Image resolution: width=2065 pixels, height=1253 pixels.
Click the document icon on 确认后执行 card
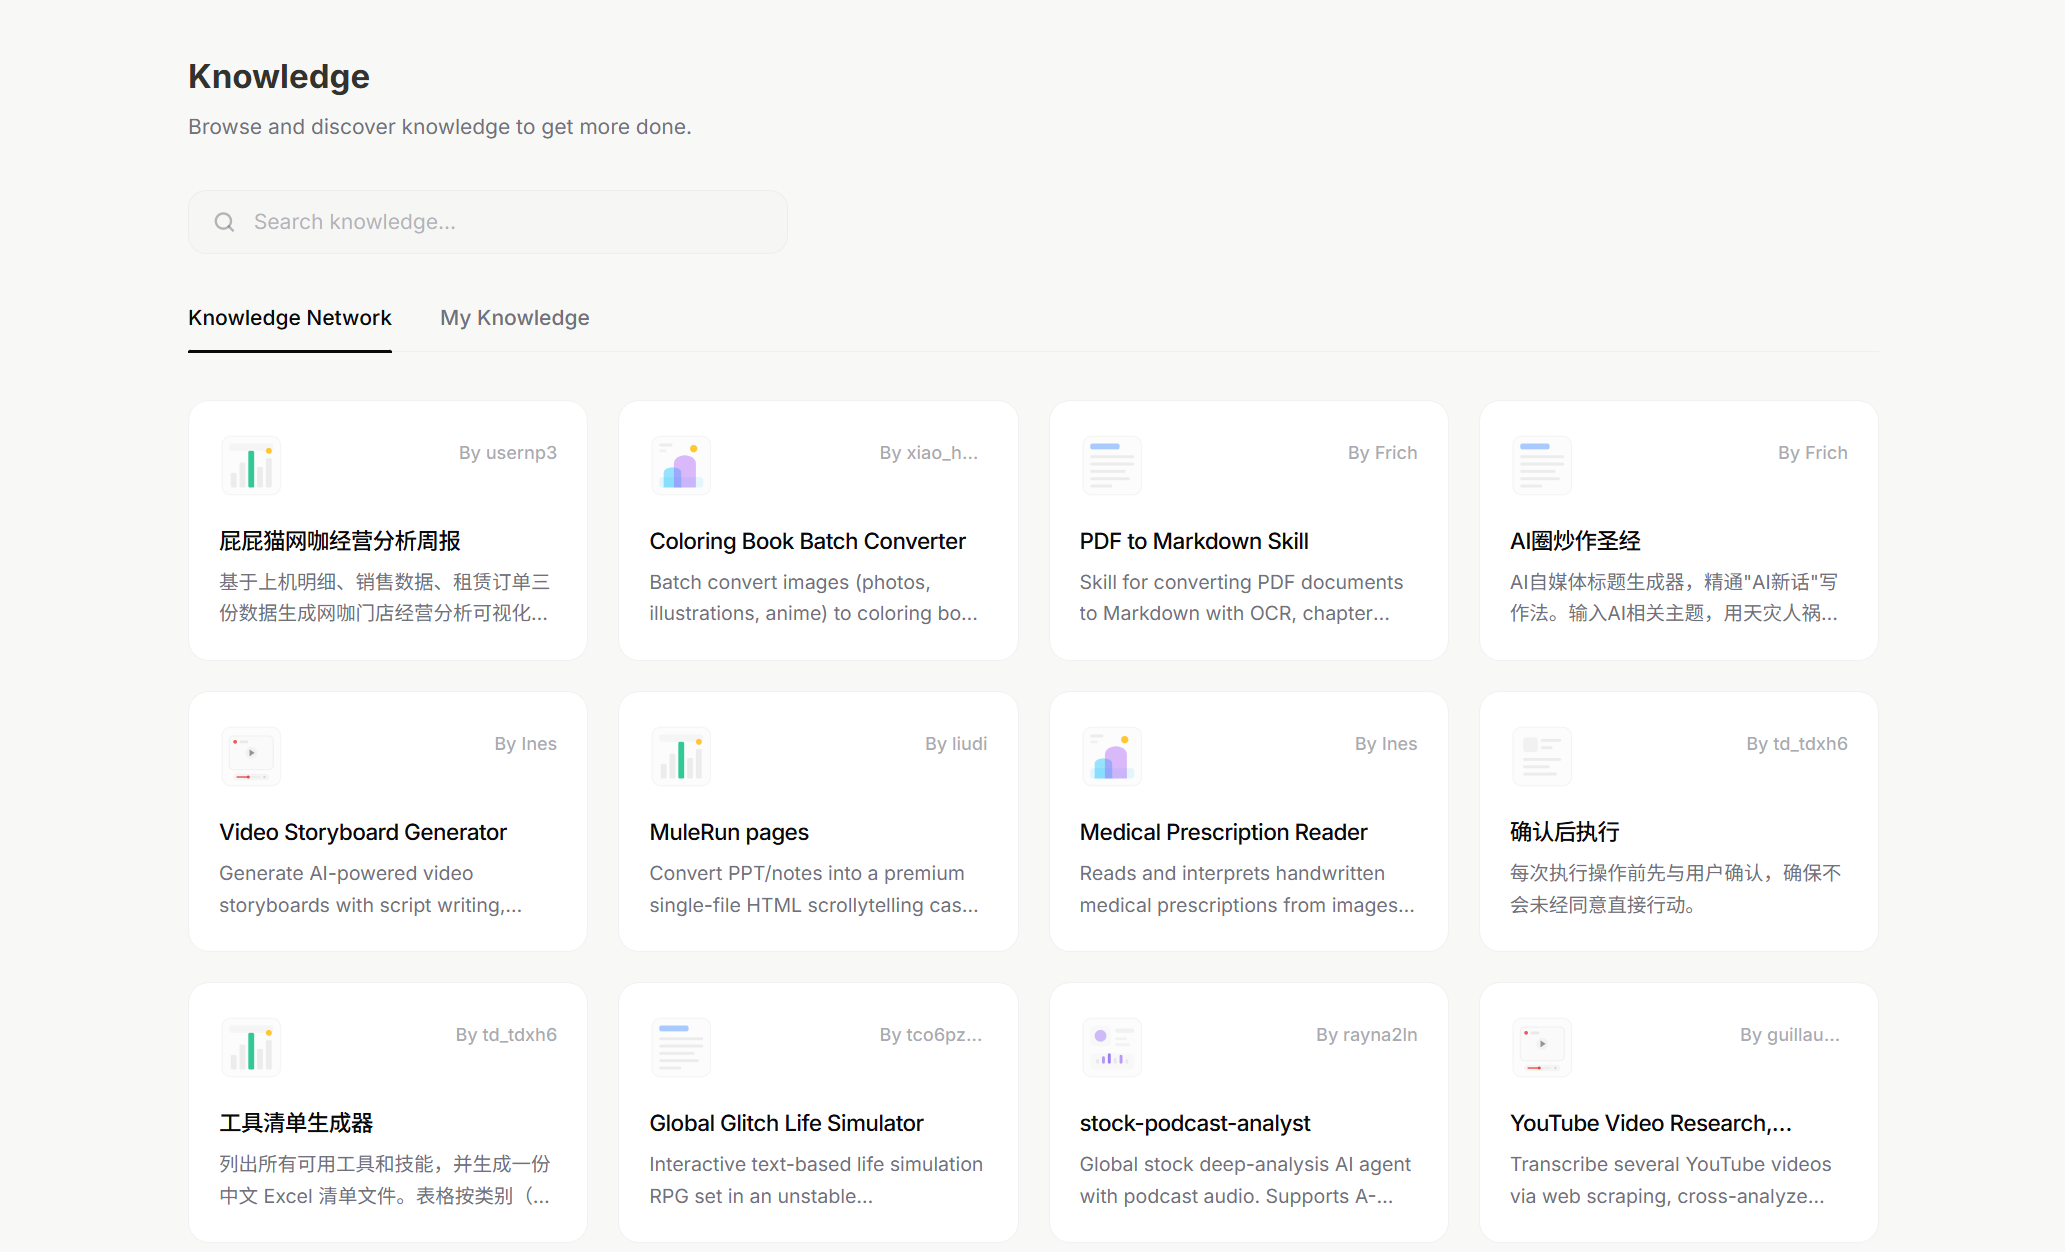[x=1541, y=756]
